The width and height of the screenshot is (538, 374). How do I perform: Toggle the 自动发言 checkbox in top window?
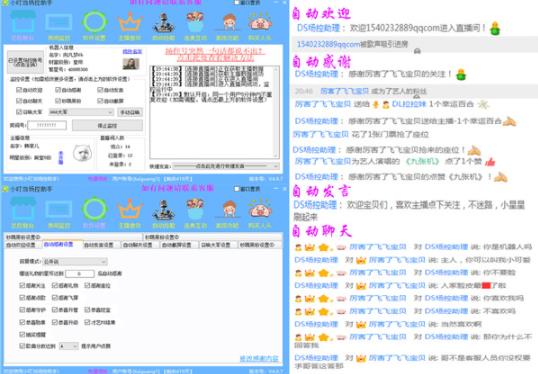coord(100,90)
